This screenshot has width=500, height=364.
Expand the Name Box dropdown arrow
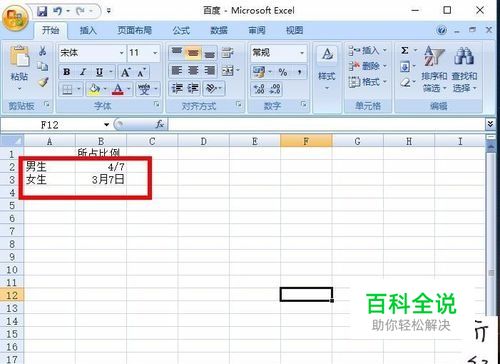pos(106,125)
